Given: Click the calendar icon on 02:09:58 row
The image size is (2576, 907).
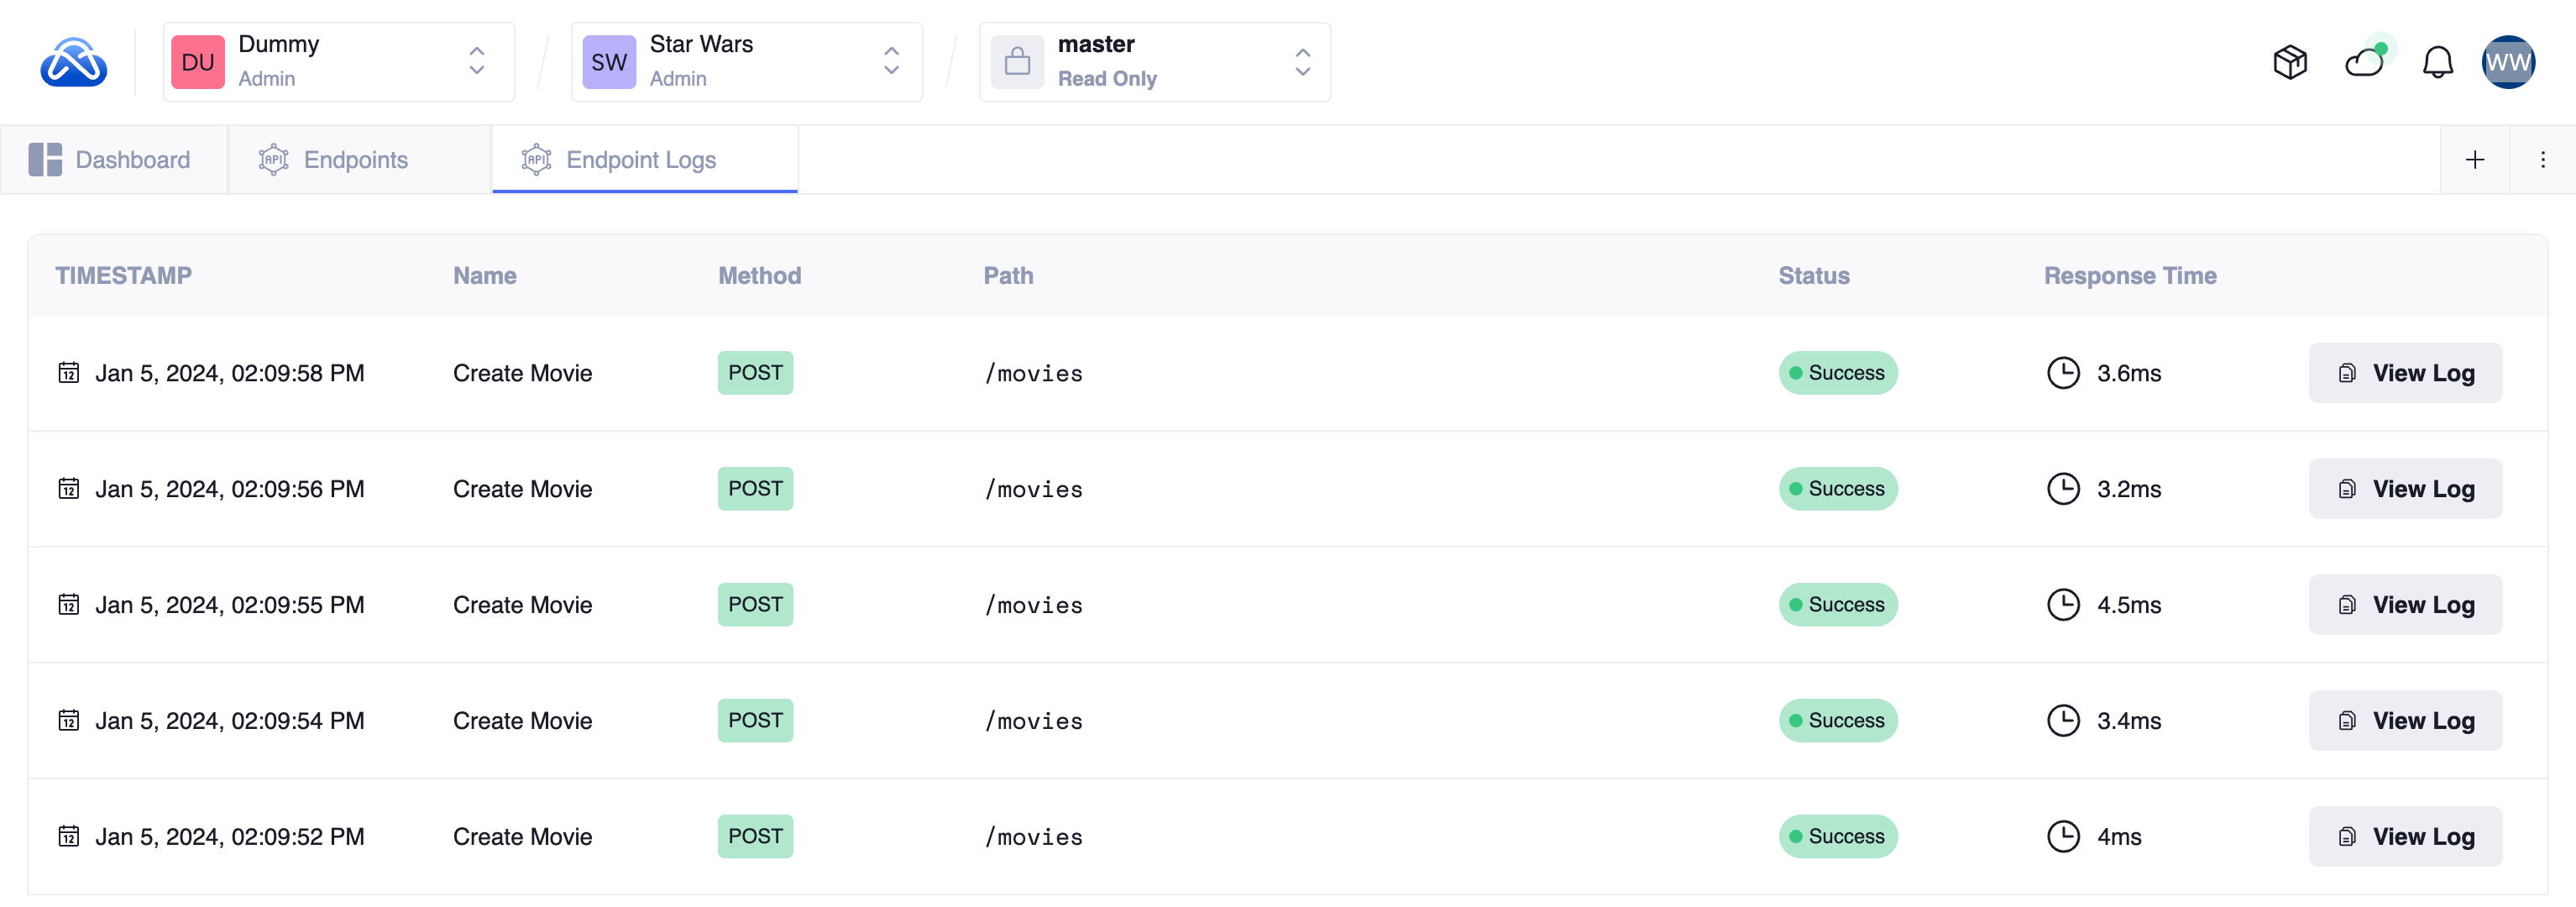Looking at the screenshot, I should tap(69, 373).
